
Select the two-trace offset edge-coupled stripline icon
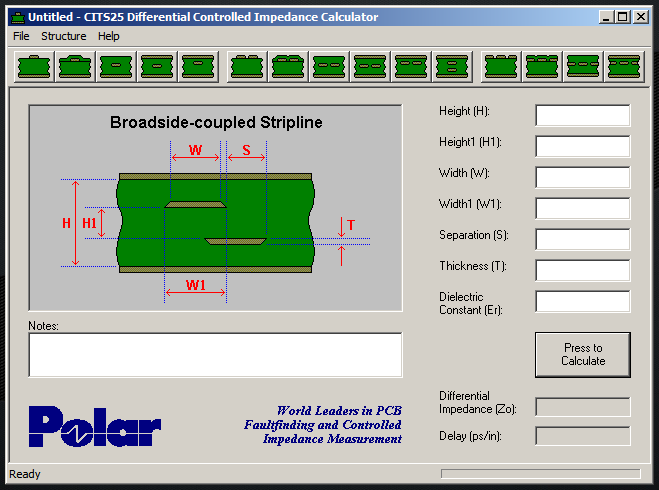(411, 66)
